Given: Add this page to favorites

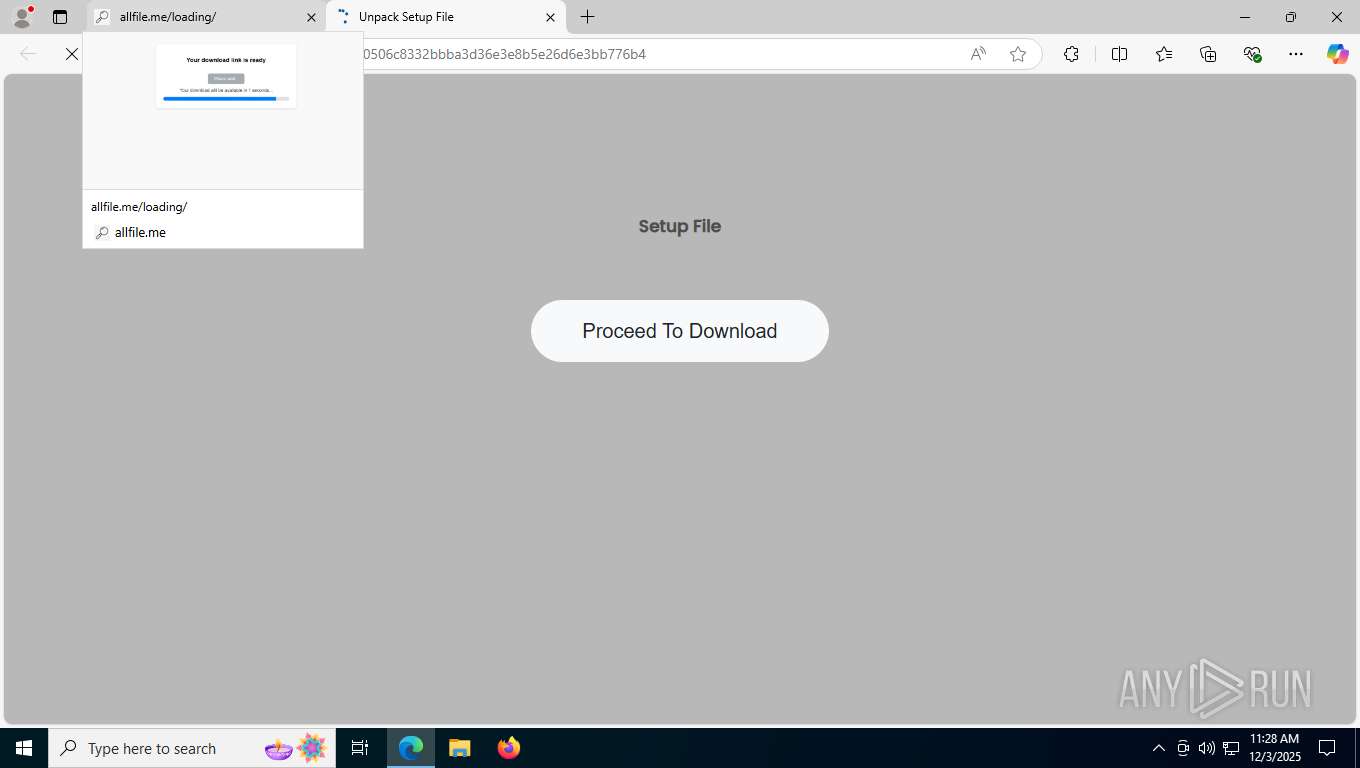Looking at the screenshot, I should (1018, 54).
